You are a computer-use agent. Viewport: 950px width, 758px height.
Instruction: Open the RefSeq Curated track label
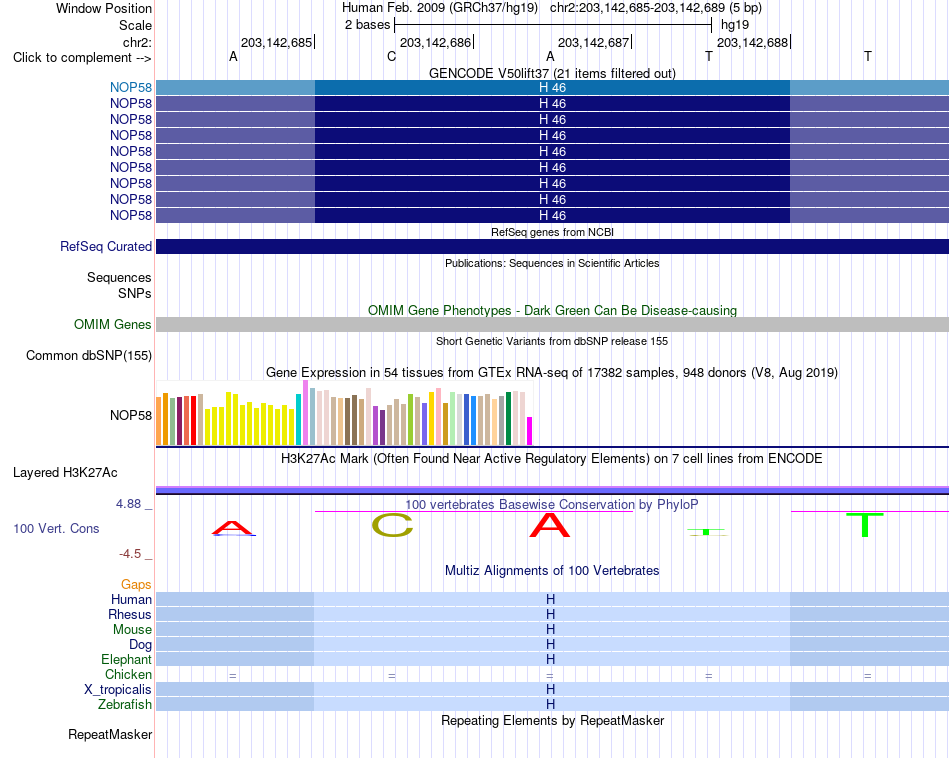(105, 247)
